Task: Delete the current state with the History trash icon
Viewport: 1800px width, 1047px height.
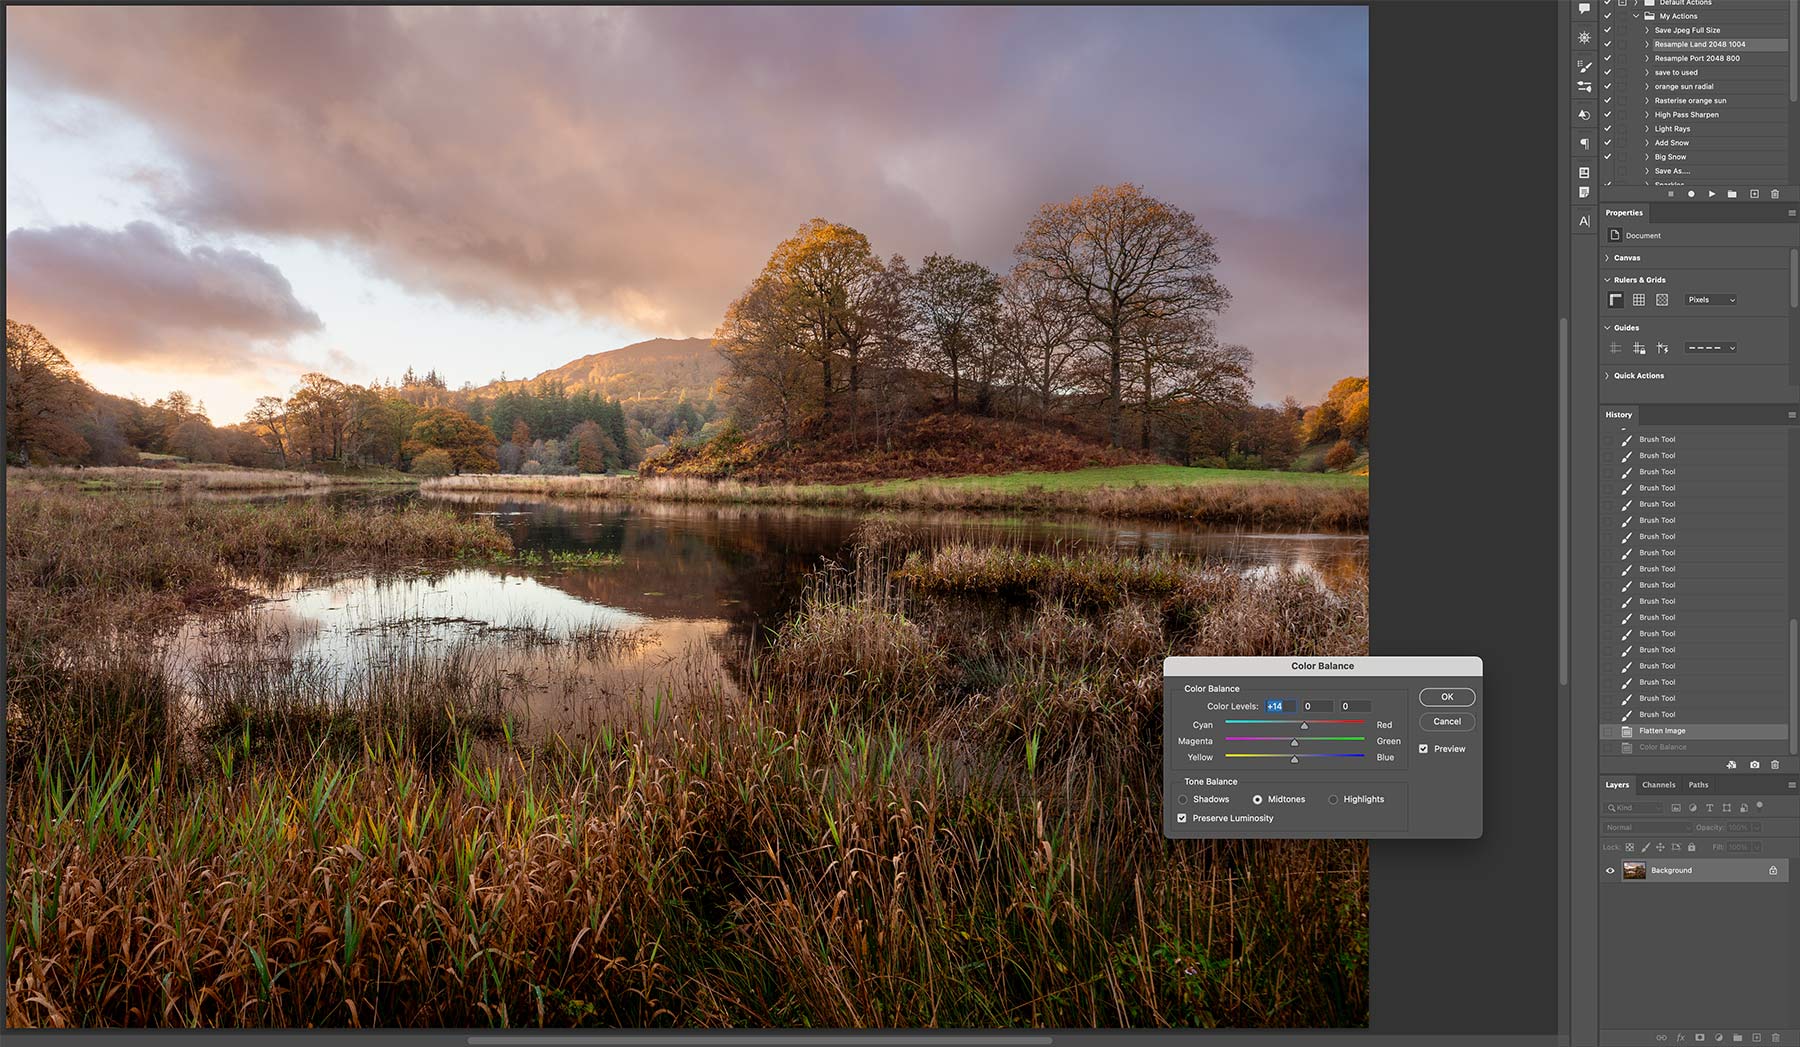Action: point(1775,765)
